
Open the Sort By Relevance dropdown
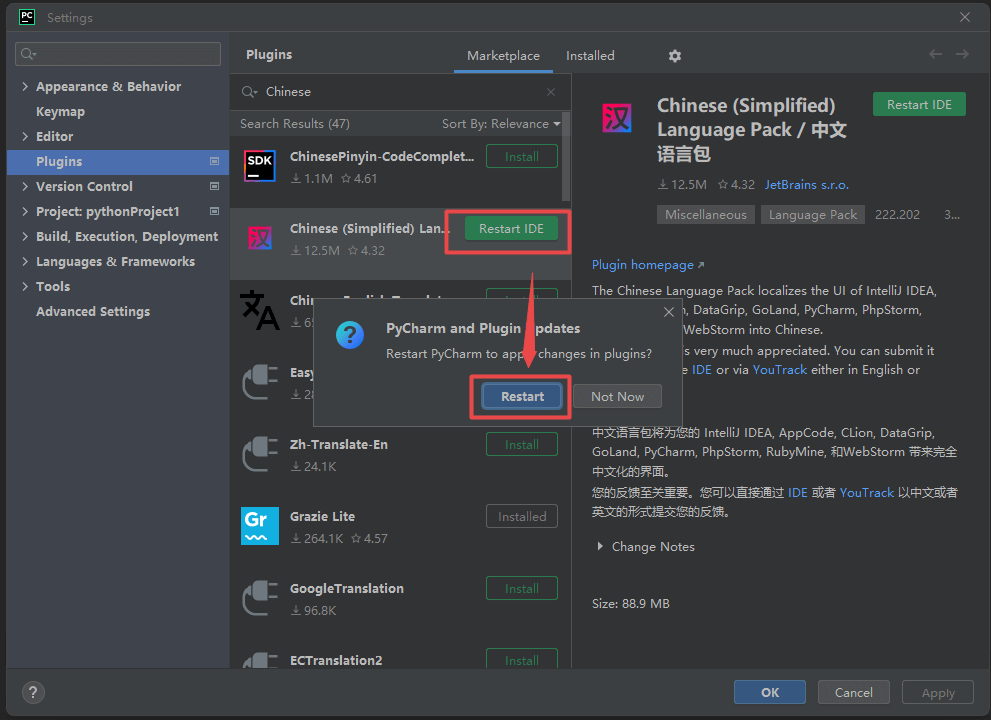501,124
